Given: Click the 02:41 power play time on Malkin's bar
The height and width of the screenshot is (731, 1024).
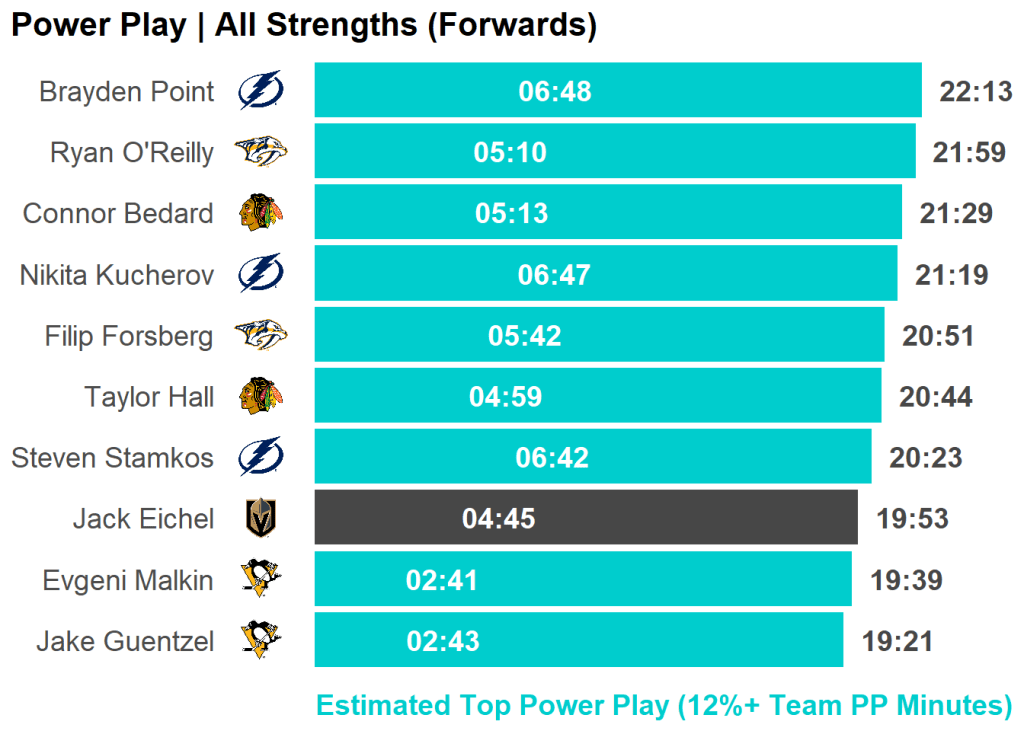Looking at the screenshot, I should [442, 580].
